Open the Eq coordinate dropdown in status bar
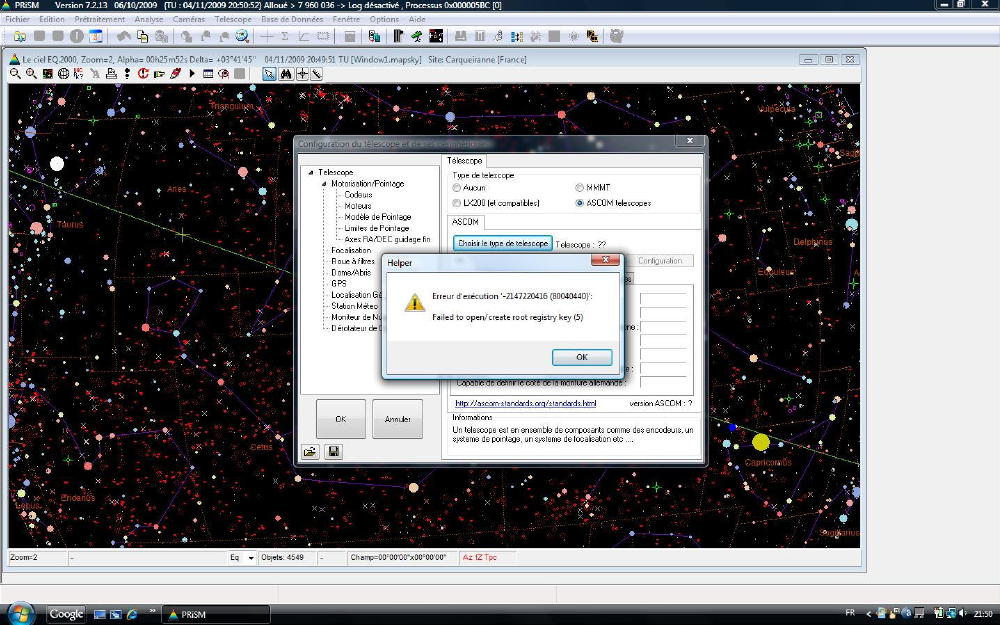The image size is (1000, 625). [250, 557]
